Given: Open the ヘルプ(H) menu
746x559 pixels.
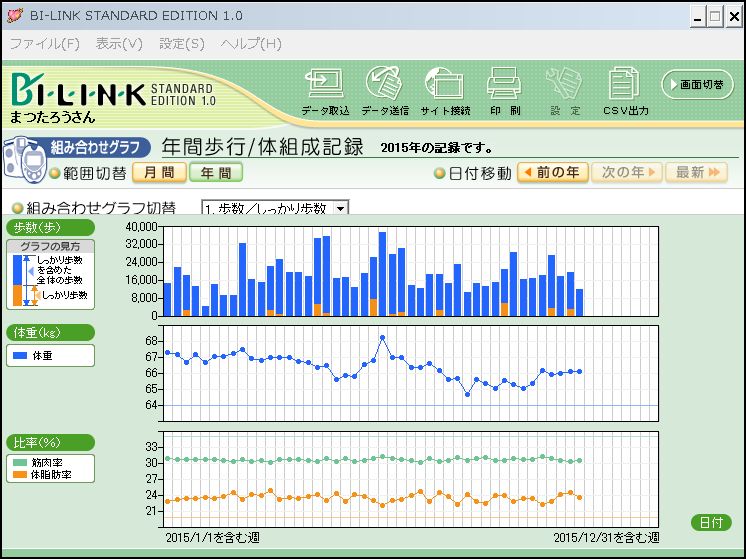Looking at the screenshot, I should 251,44.
